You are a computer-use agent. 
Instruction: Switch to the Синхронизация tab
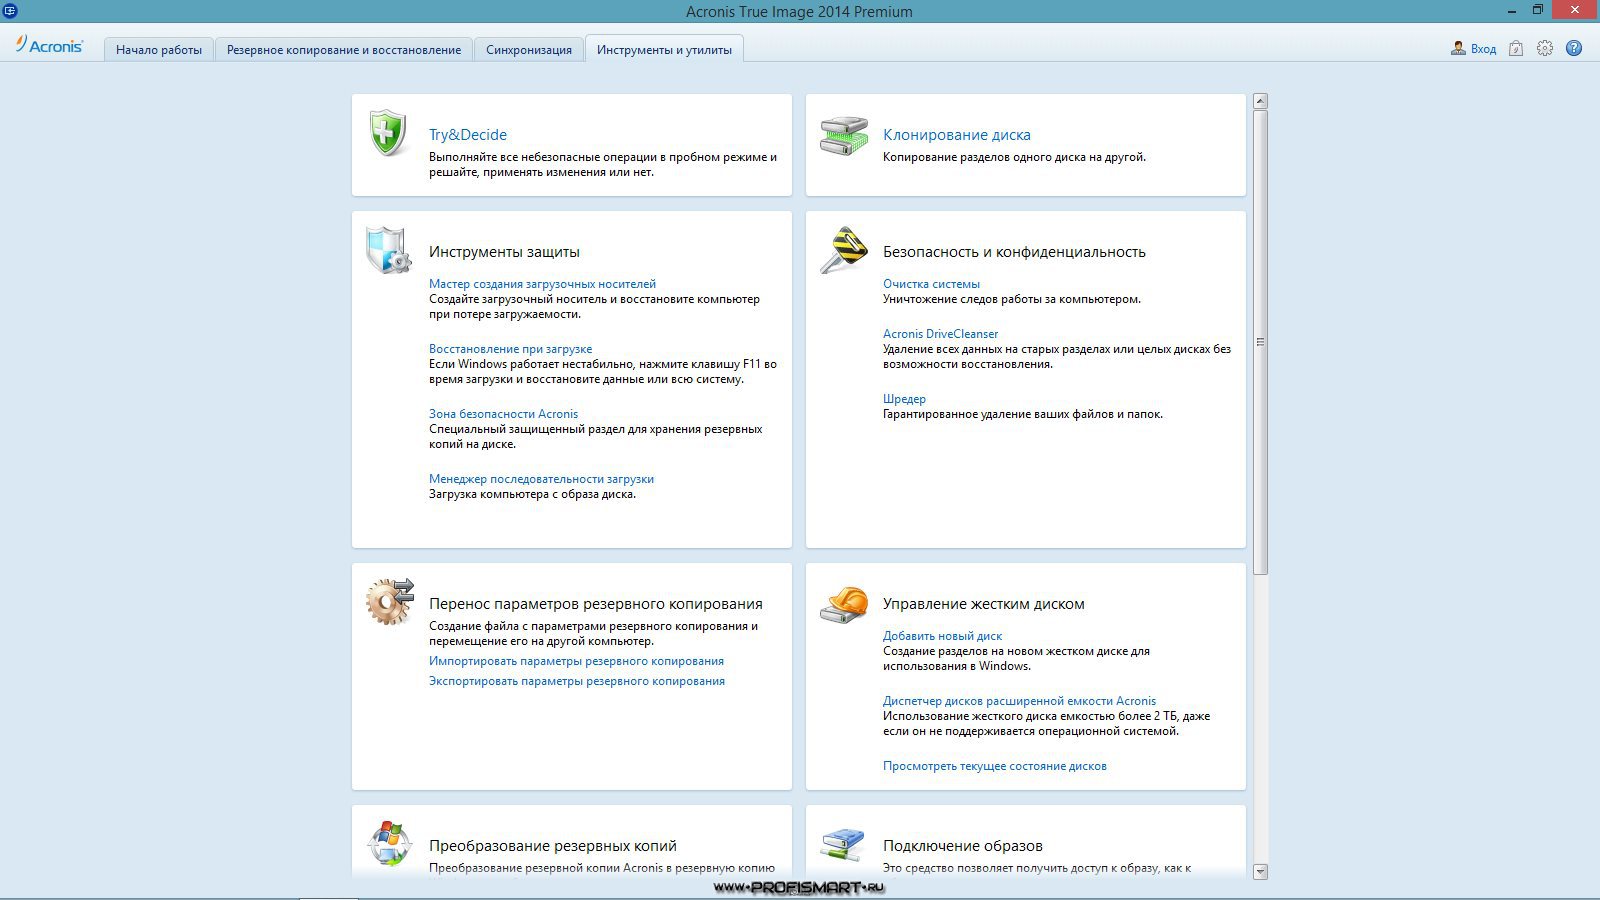(529, 49)
